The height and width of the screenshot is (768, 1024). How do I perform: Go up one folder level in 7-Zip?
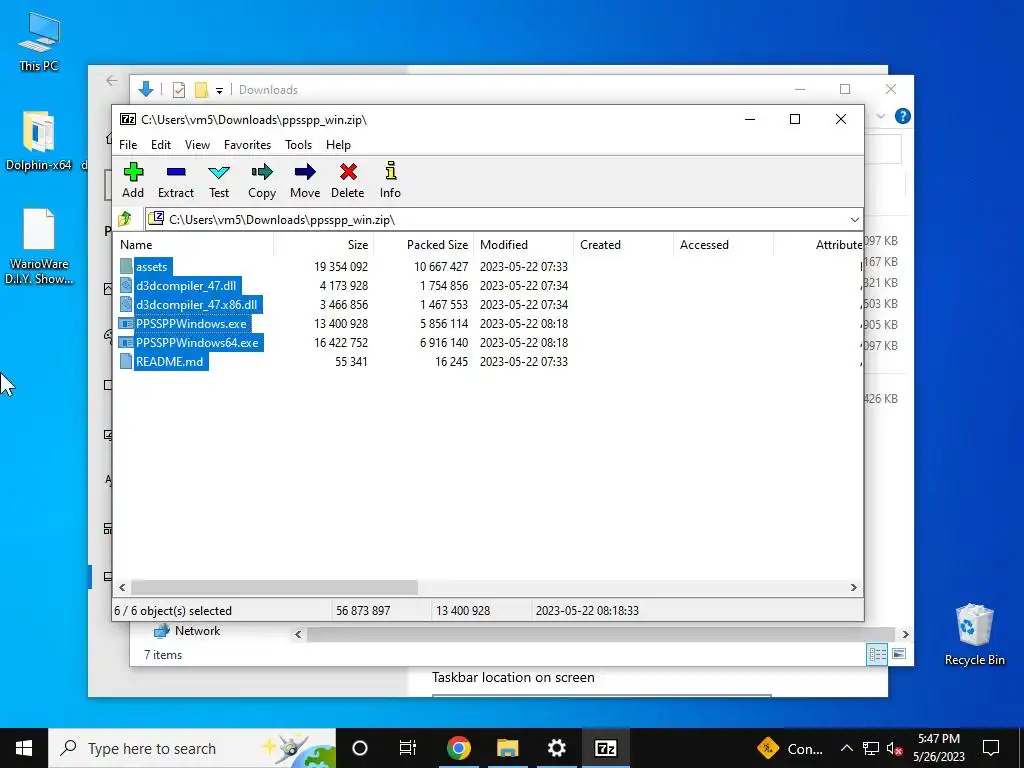pyautogui.click(x=125, y=219)
